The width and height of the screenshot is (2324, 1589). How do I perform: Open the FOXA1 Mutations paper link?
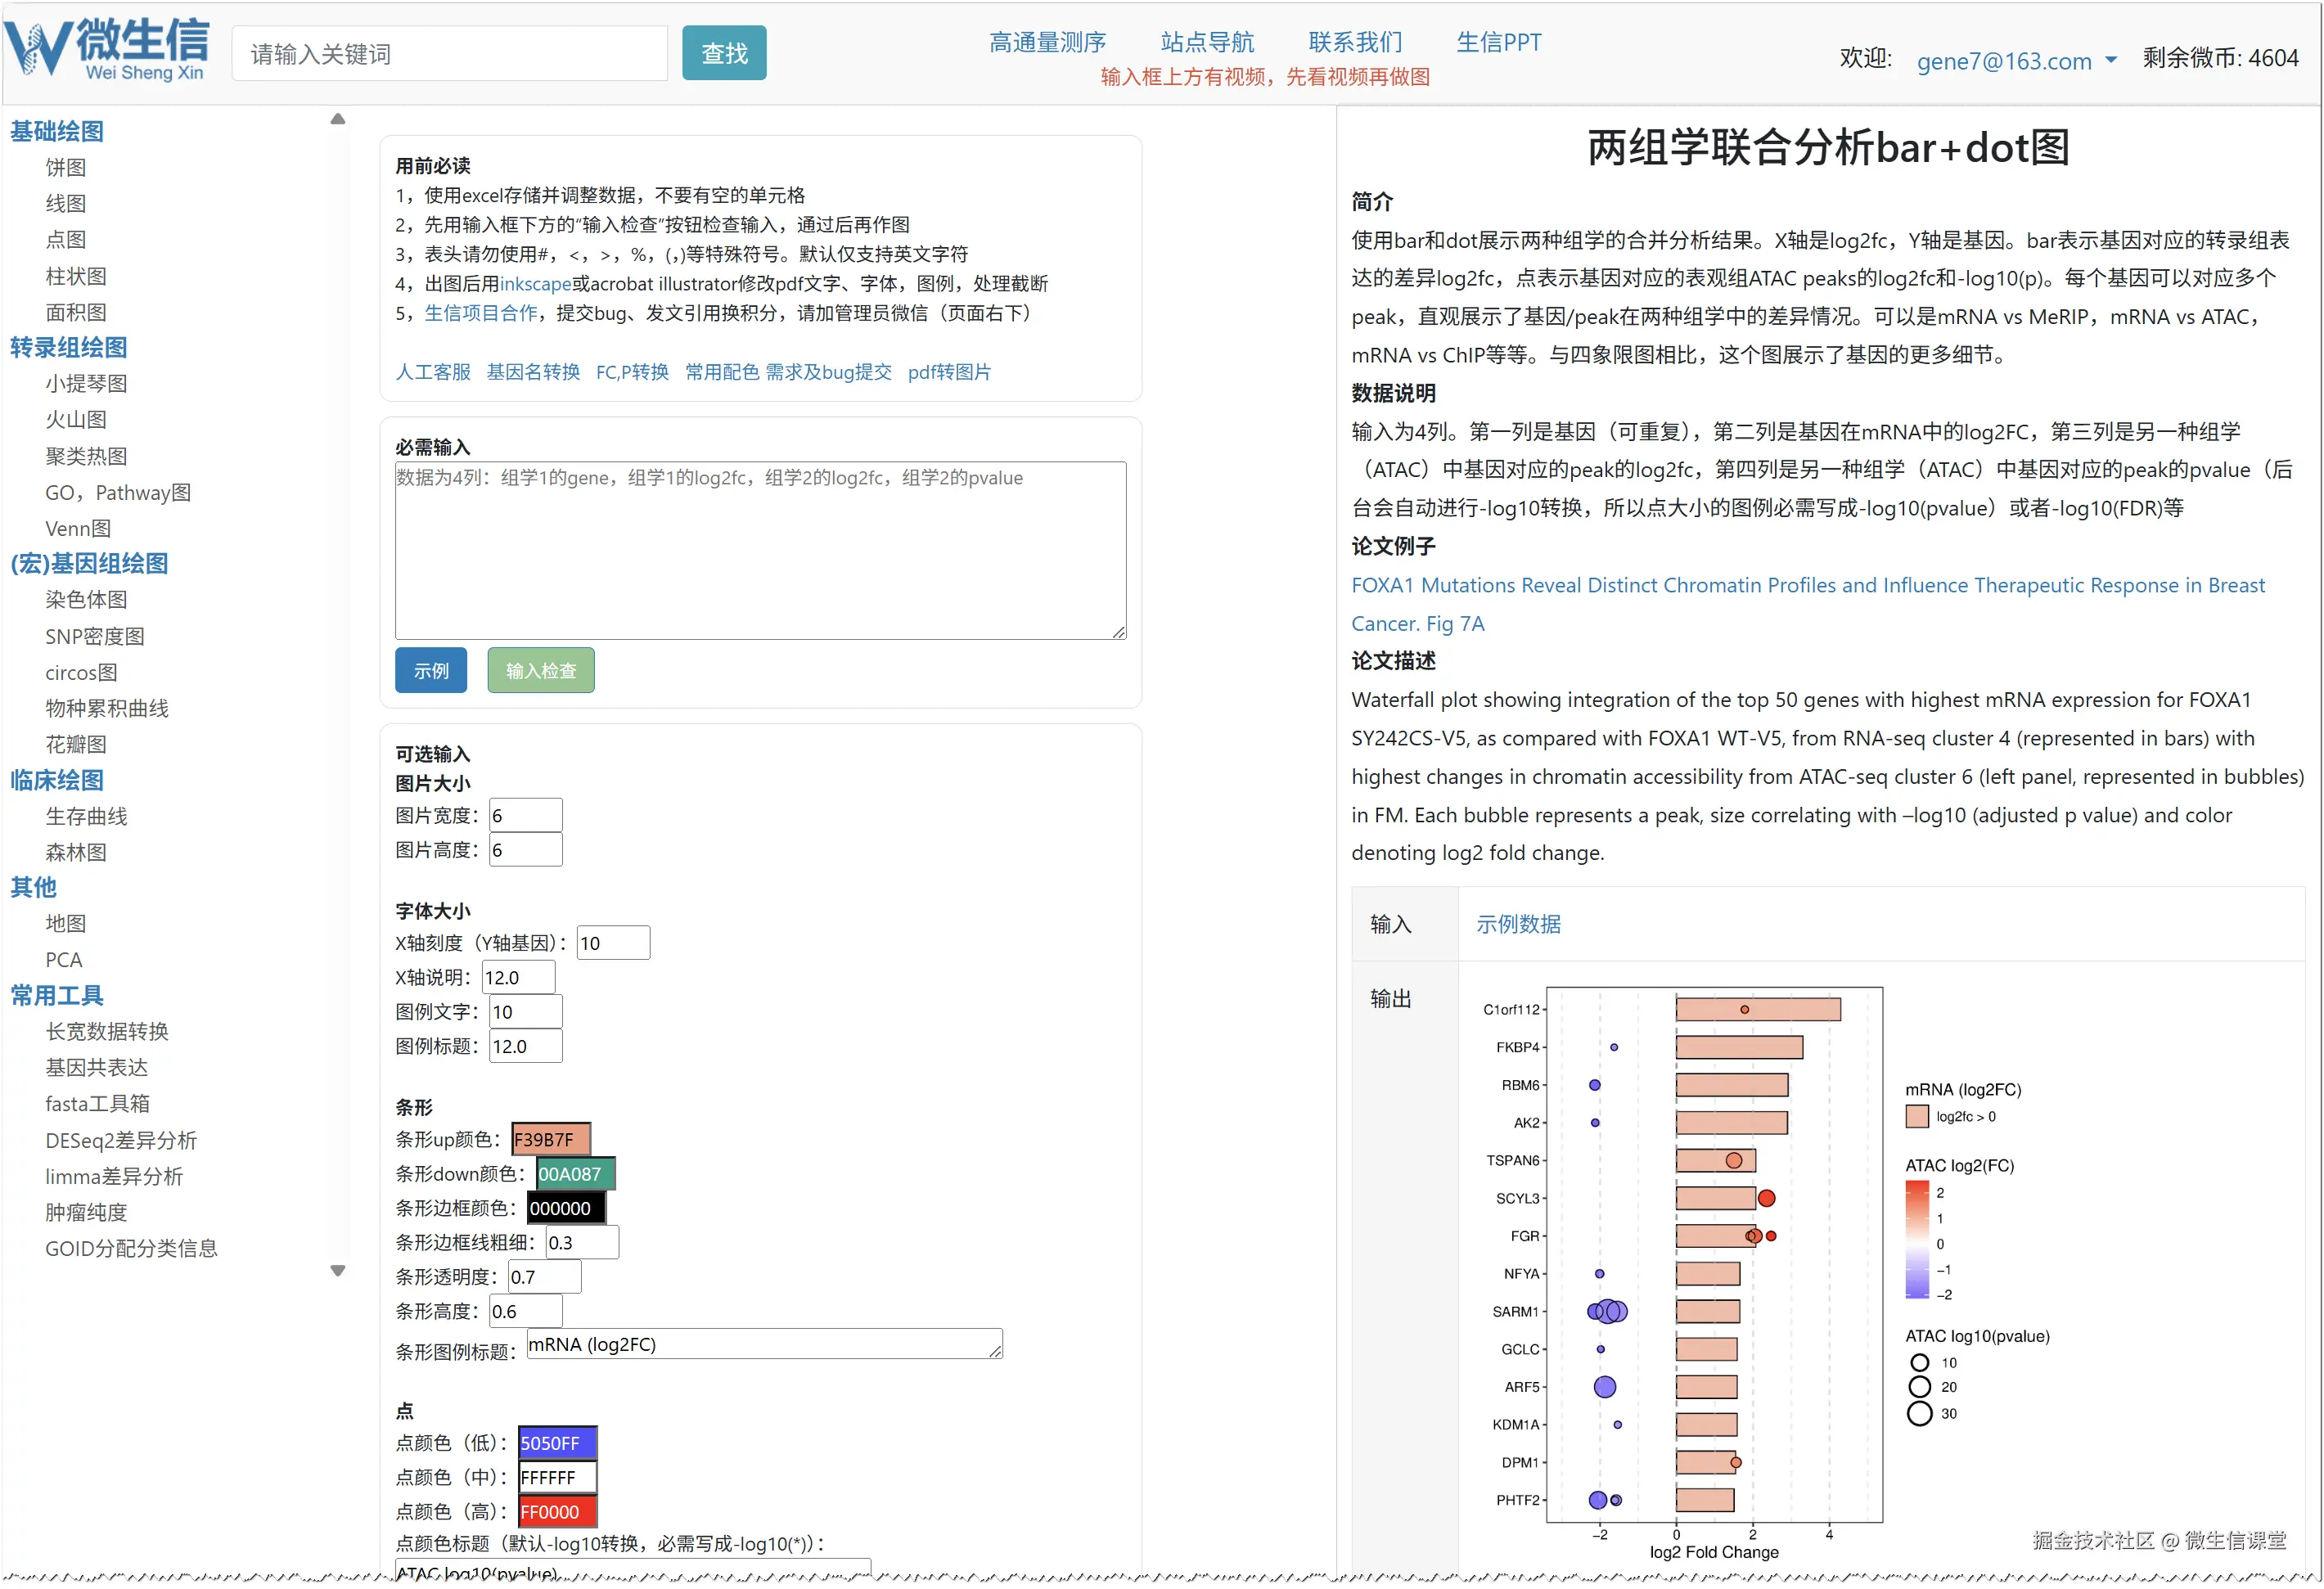[1807, 585]
